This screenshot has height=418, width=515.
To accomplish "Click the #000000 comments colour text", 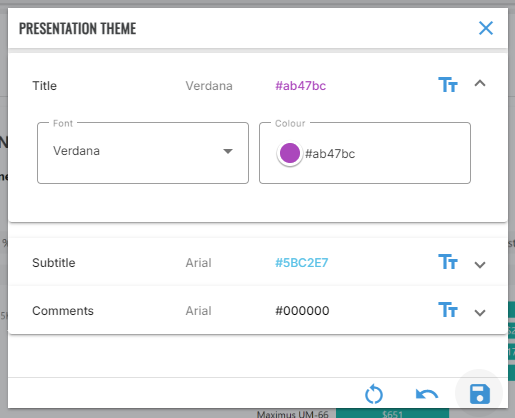I will coord(302,311).
